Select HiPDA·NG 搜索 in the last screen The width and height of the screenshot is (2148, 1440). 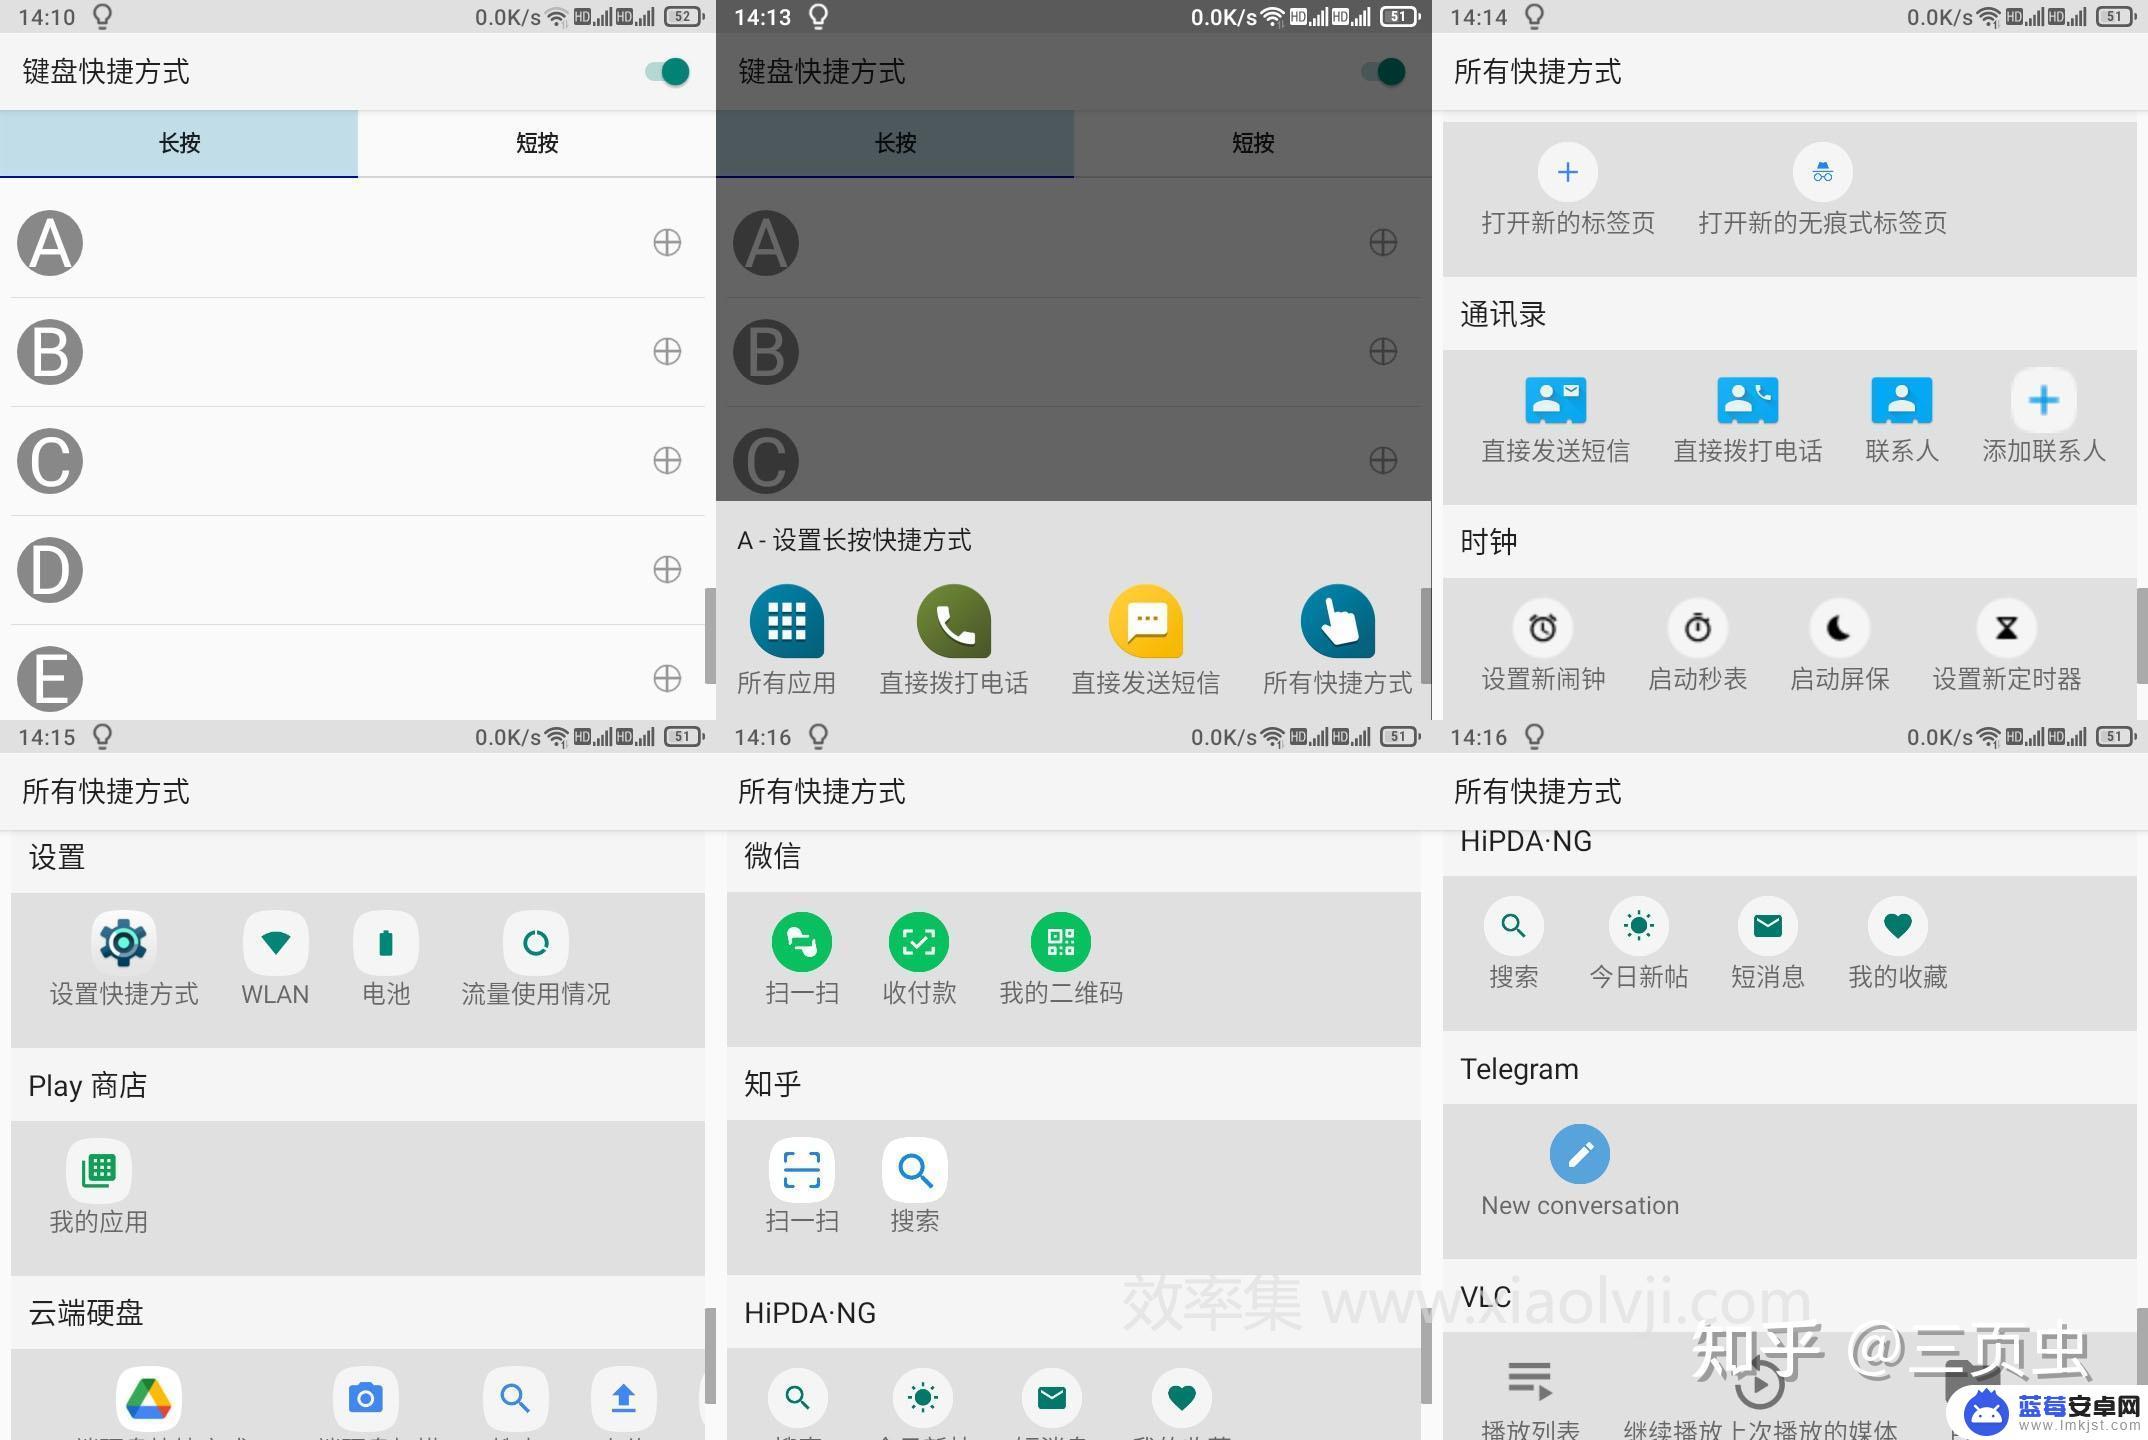point(1514,944)
